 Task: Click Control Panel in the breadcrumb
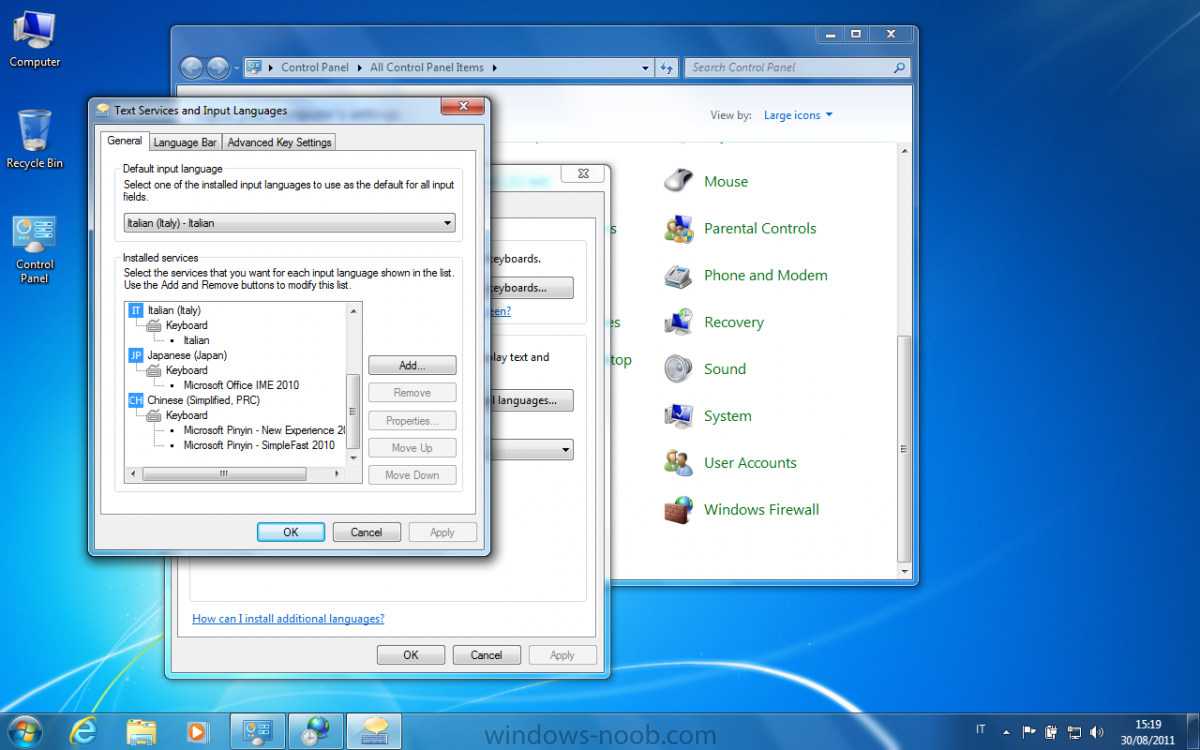[x=315, y=68]
